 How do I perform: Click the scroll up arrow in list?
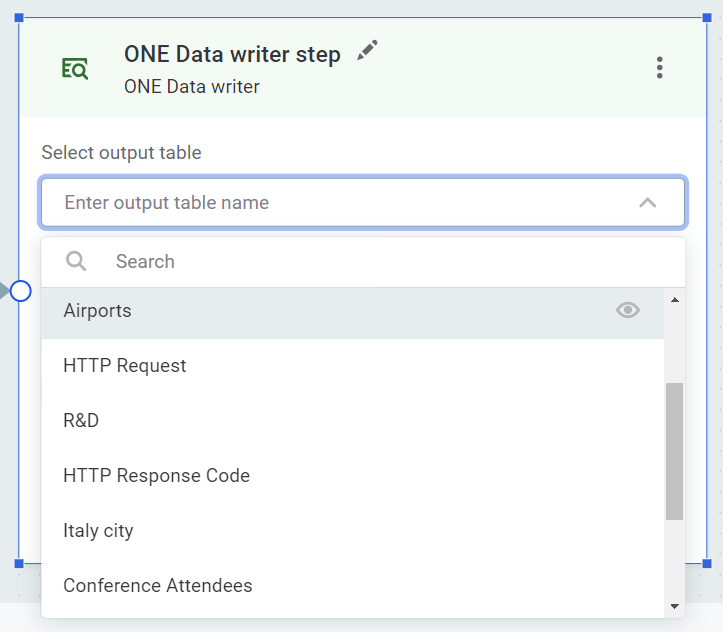pos(674,300)
